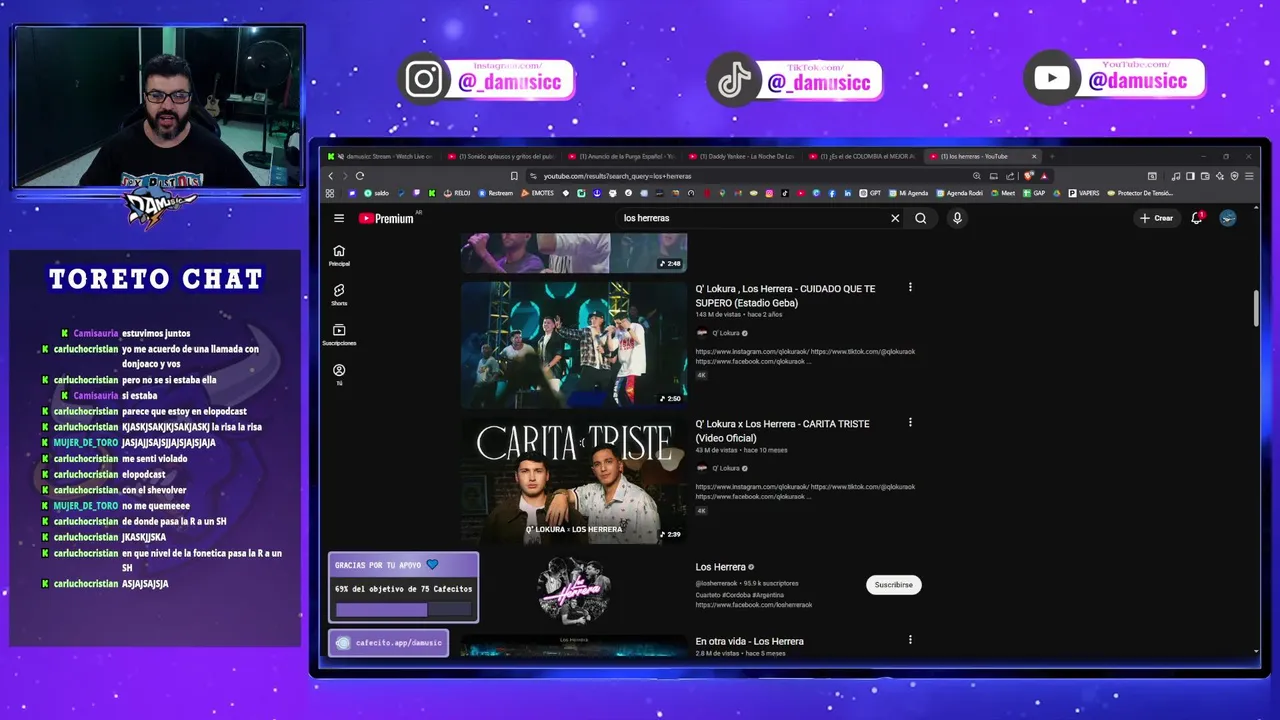
Task: Click the address bar URL
Action: point(617,176)
